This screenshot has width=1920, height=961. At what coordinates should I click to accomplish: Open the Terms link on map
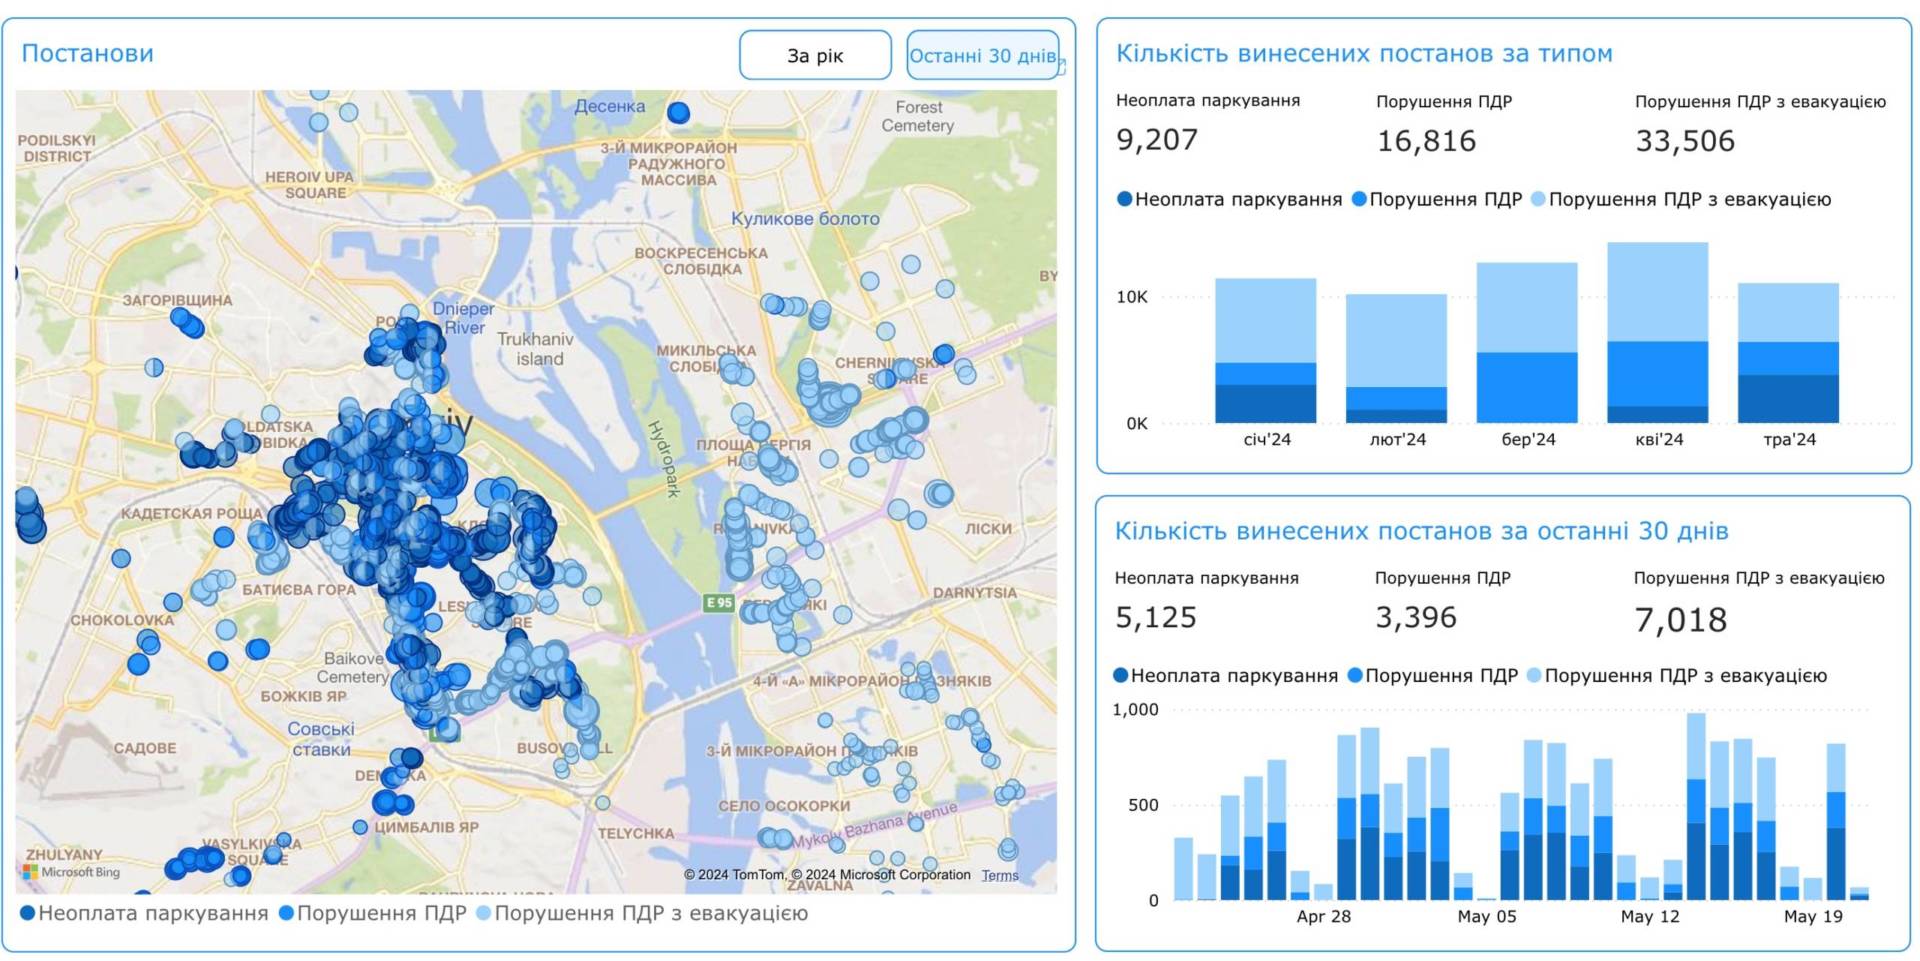pyautogui.click(x=999, y=876)
